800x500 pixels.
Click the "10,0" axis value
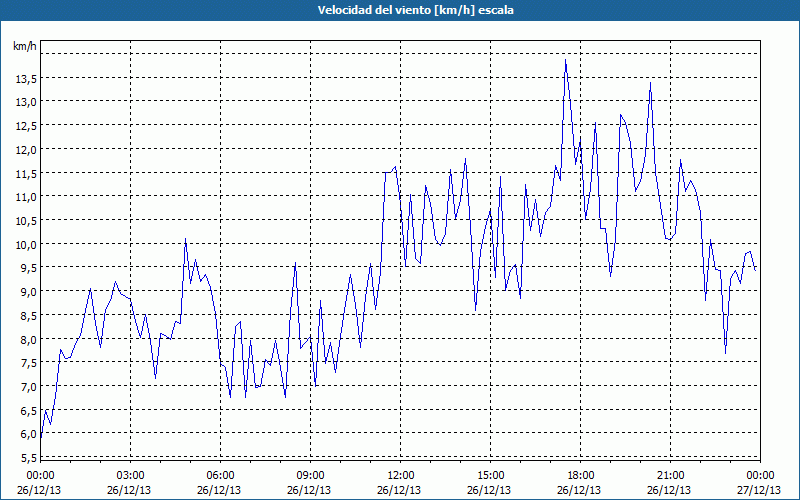27,244
